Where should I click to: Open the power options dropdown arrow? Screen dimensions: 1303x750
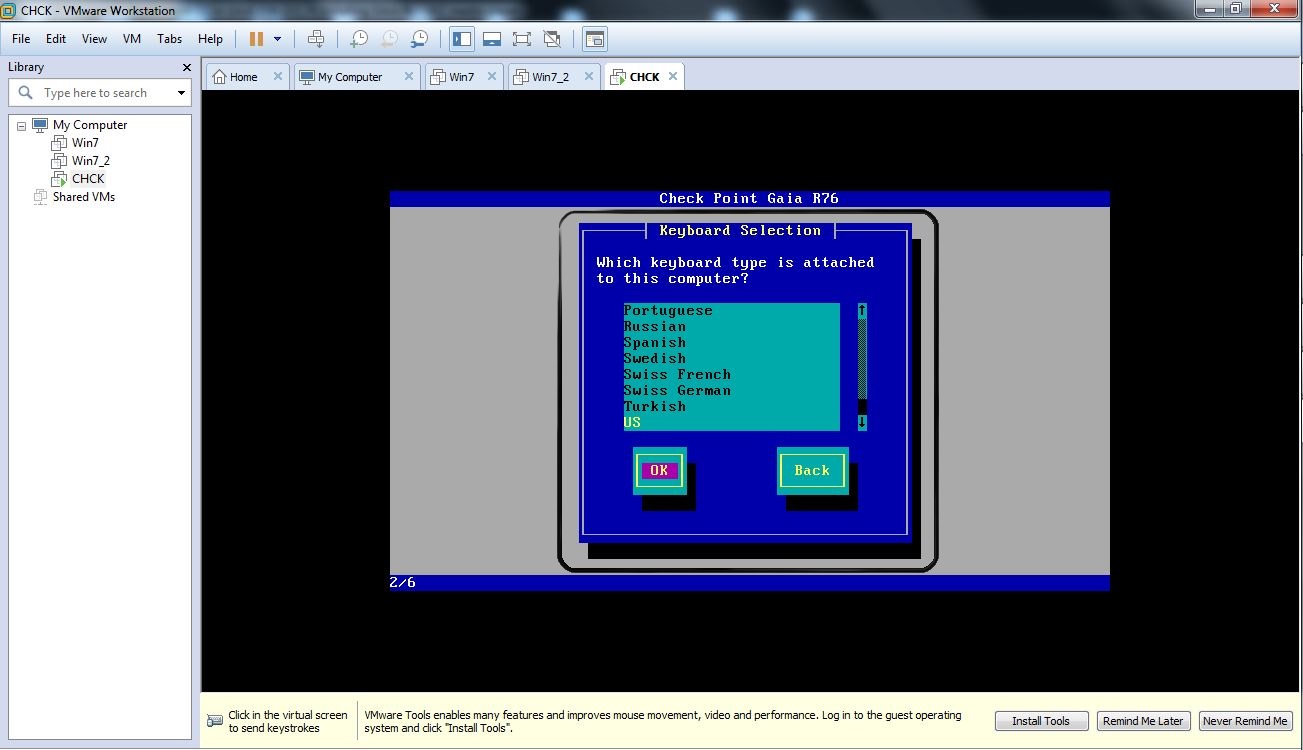point(277,39)
